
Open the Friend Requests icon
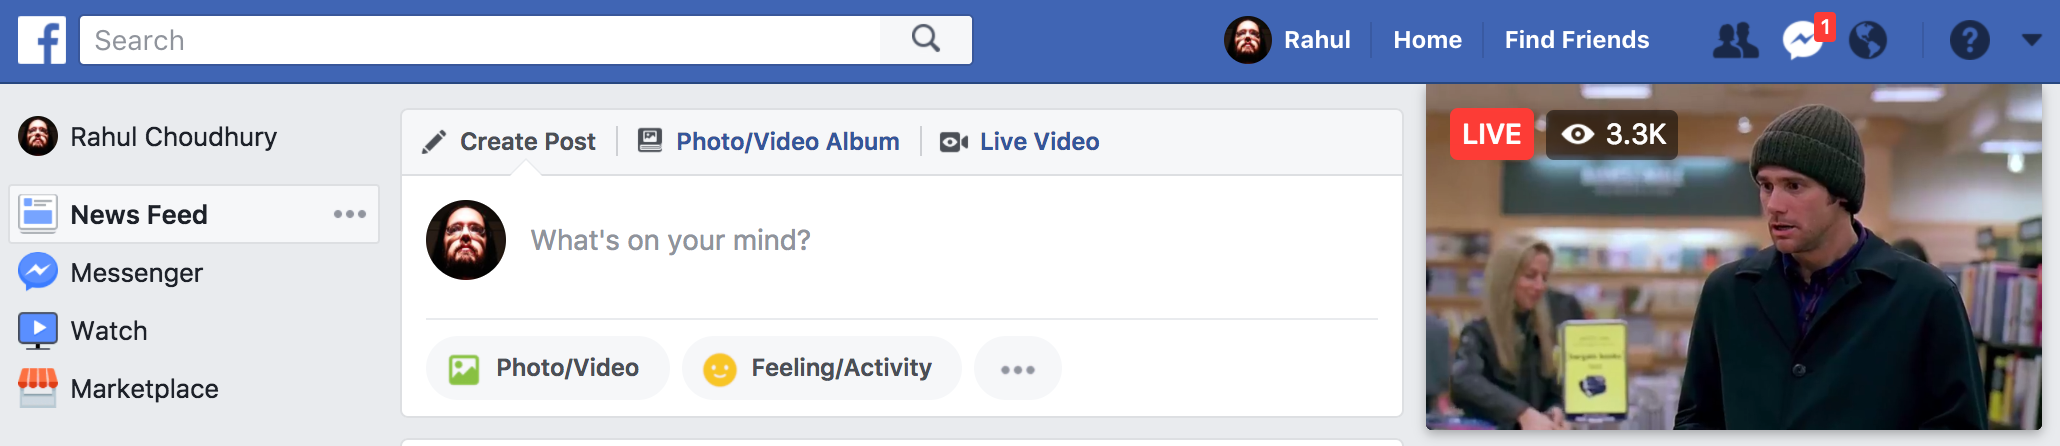tap(1735, 41)
